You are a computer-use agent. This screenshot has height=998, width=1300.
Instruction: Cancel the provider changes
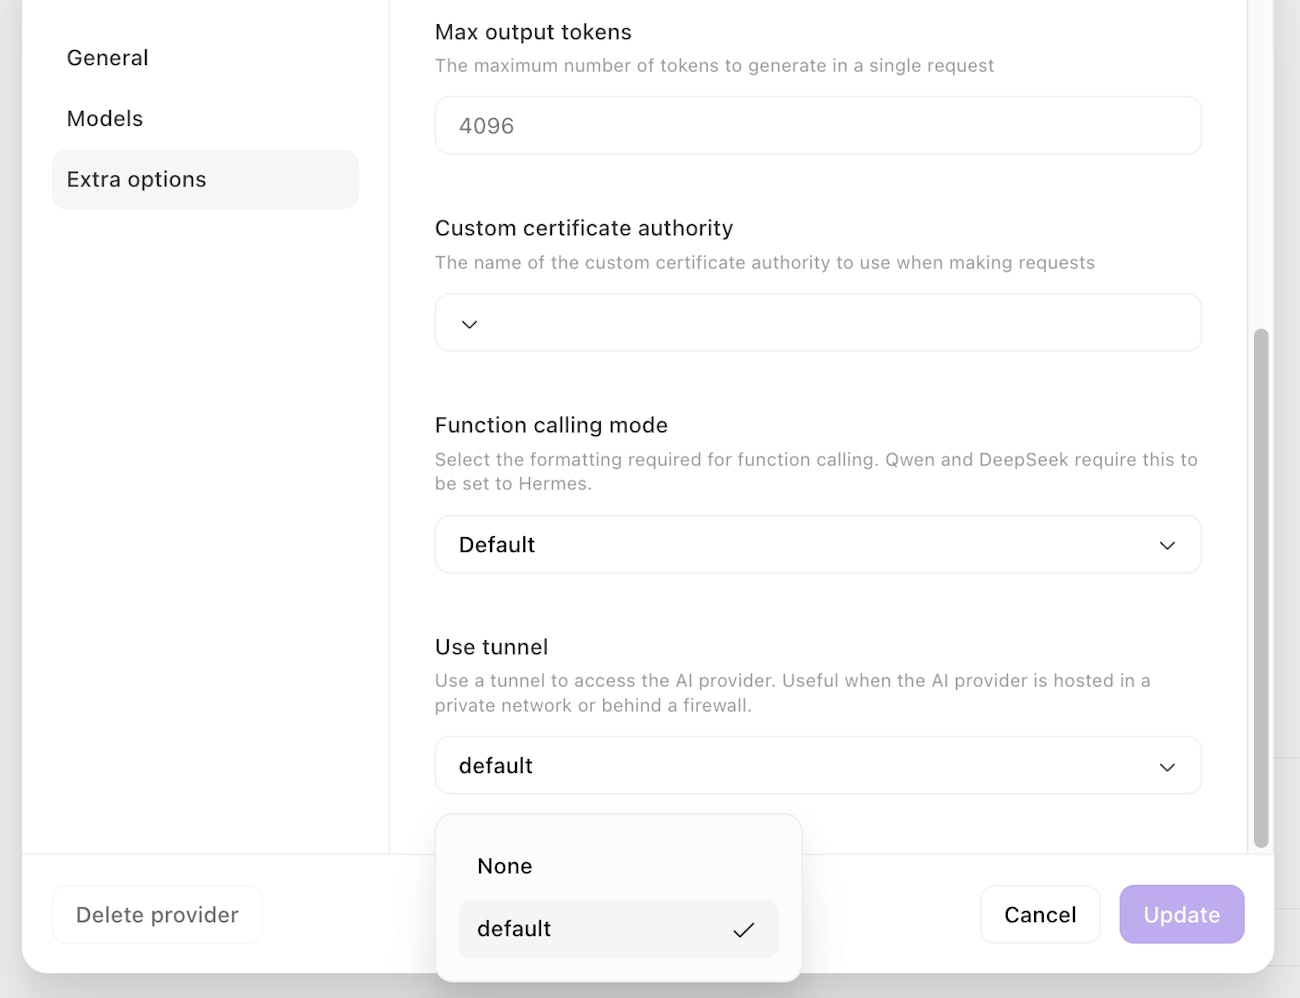[1040, 915]
